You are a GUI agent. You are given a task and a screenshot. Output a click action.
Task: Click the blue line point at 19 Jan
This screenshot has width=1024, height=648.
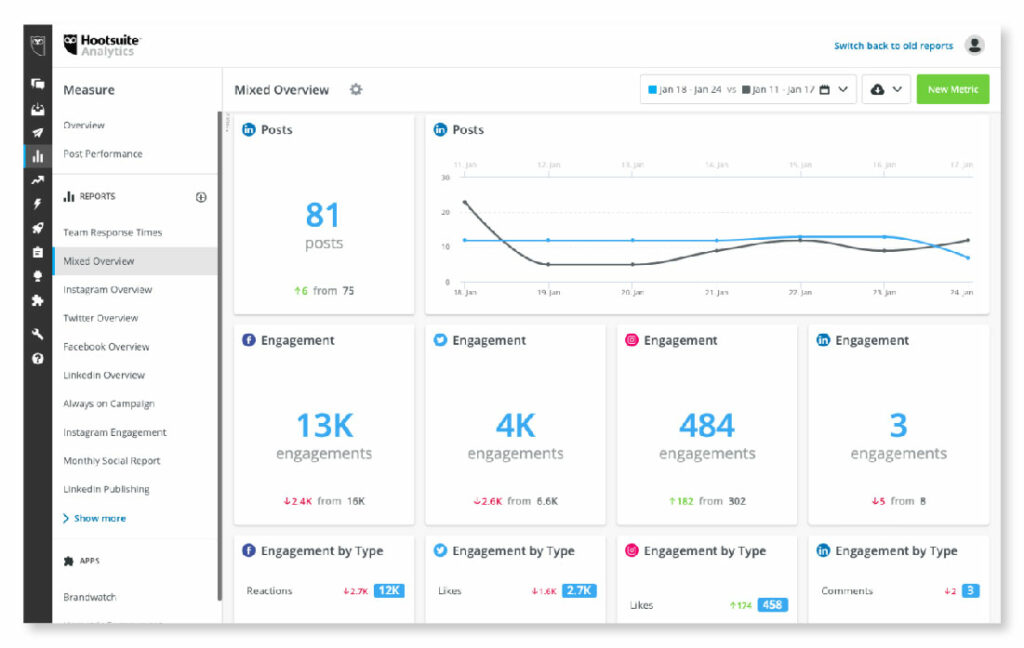[x=548, y=240]
